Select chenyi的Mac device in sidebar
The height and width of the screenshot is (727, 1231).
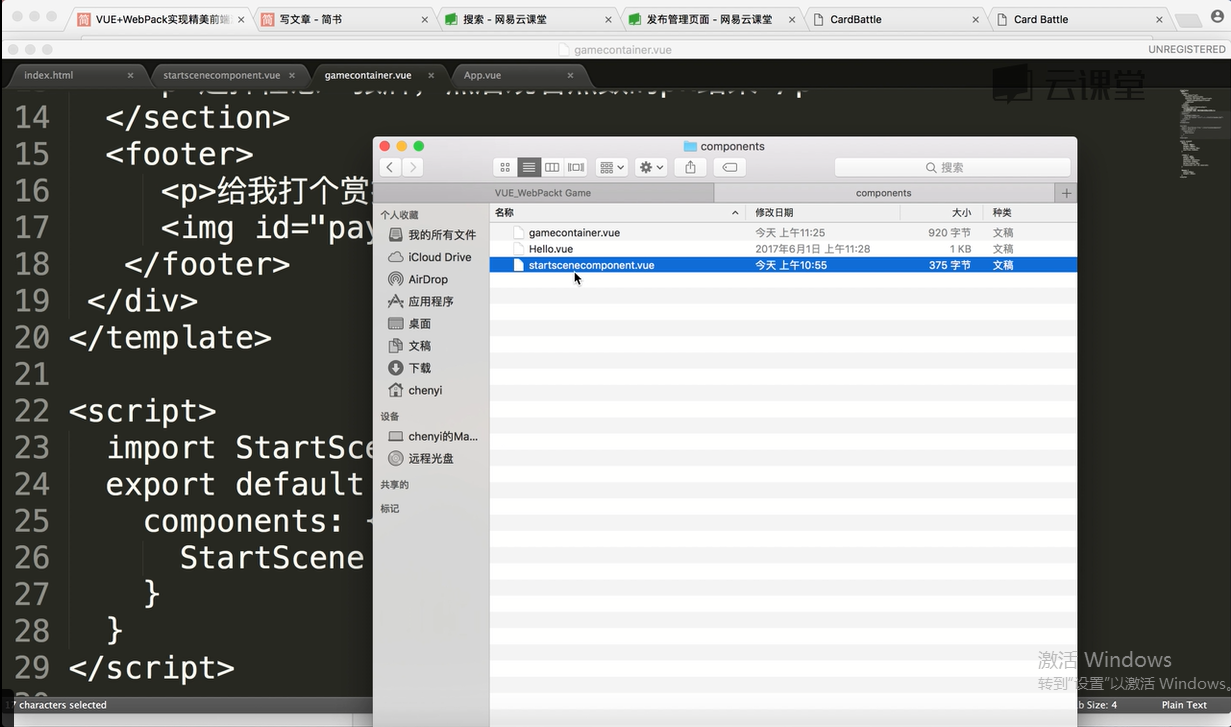433,436
